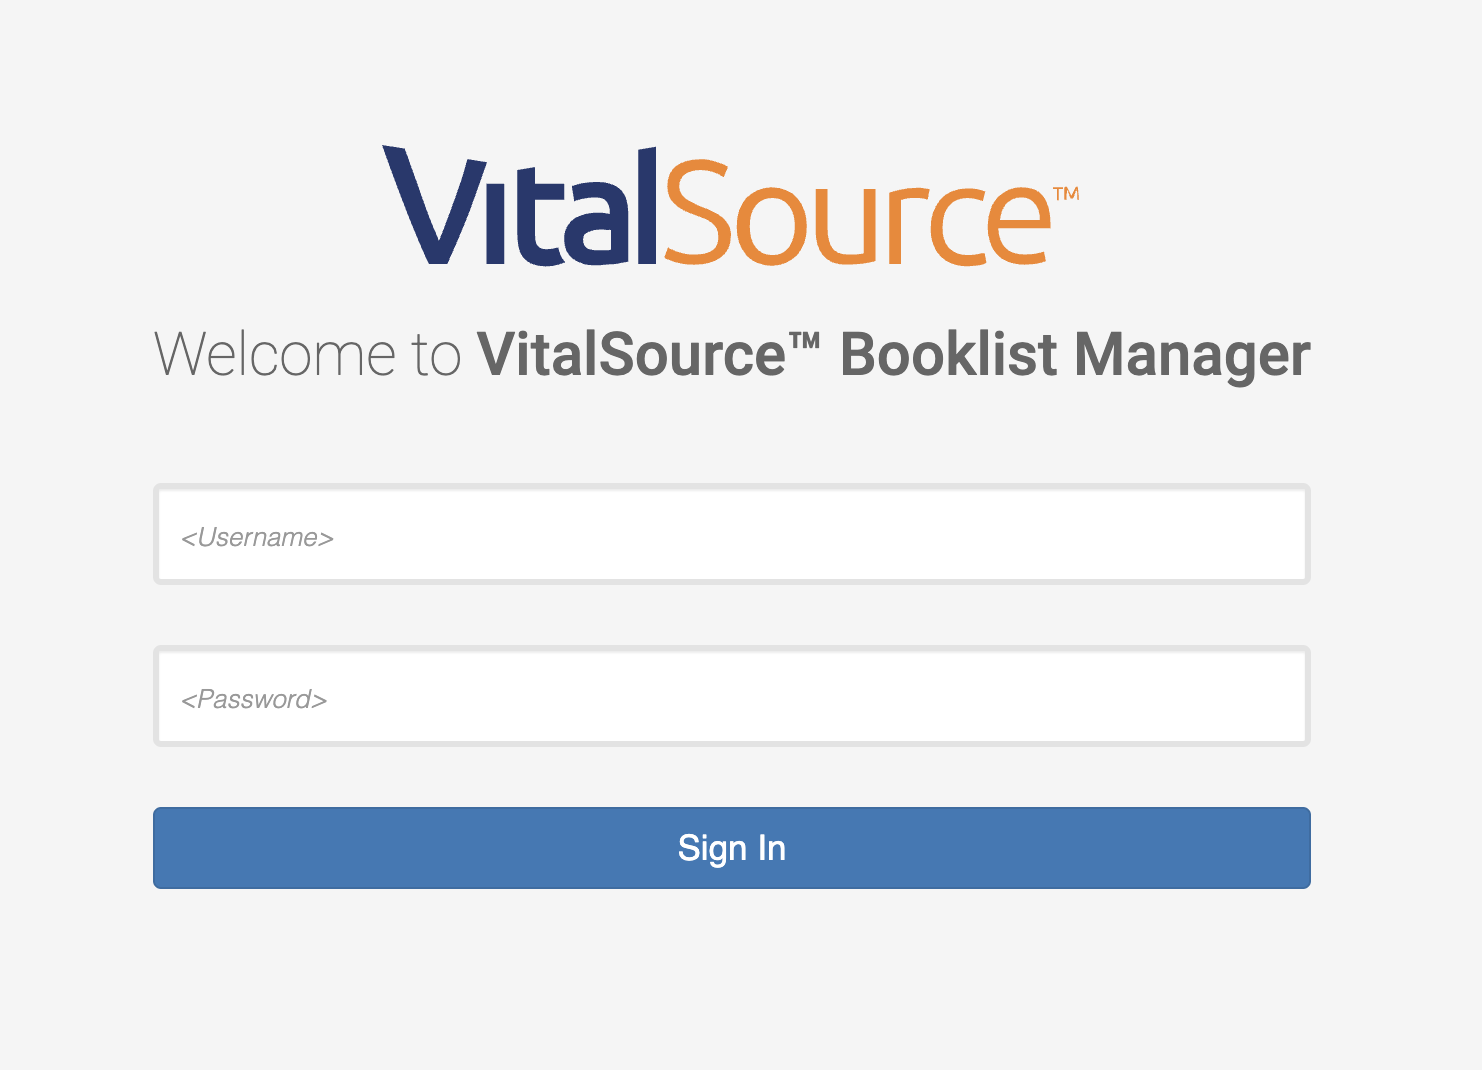Click bold "VitalSource" in the heading

pyautogui.click(x=632, y=354)
